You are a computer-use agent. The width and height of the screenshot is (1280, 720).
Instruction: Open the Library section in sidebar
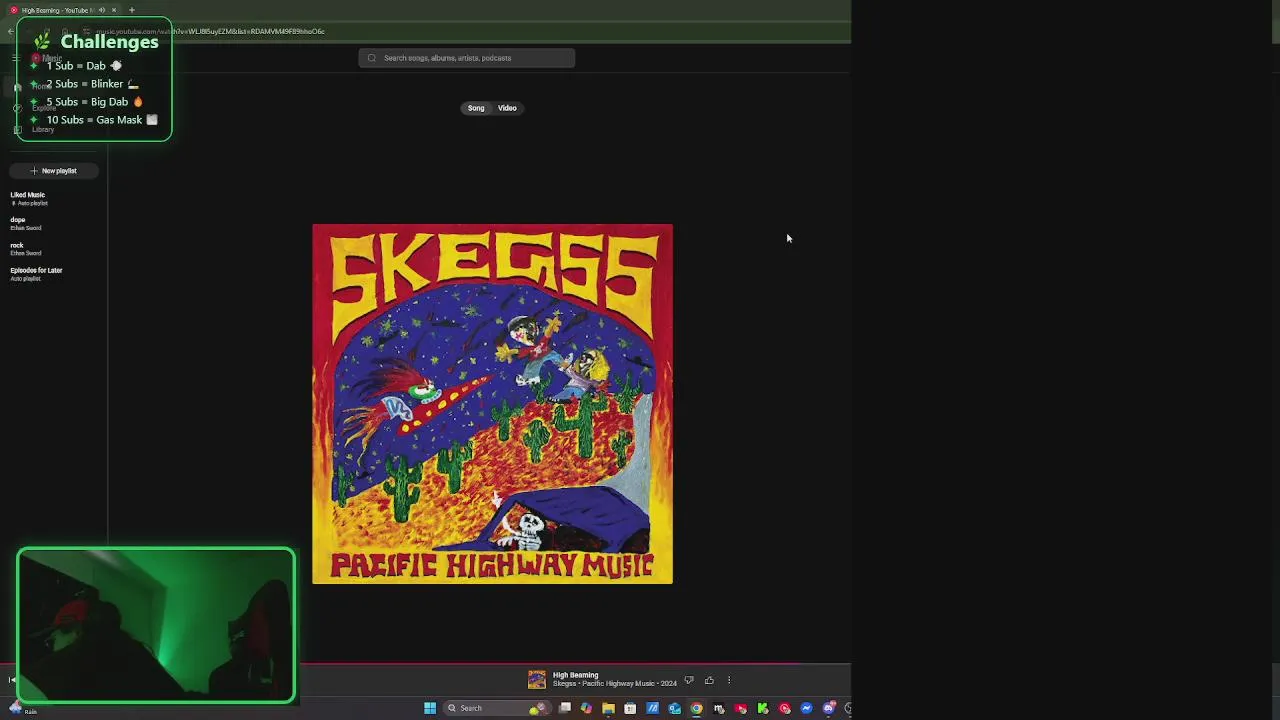34,129
